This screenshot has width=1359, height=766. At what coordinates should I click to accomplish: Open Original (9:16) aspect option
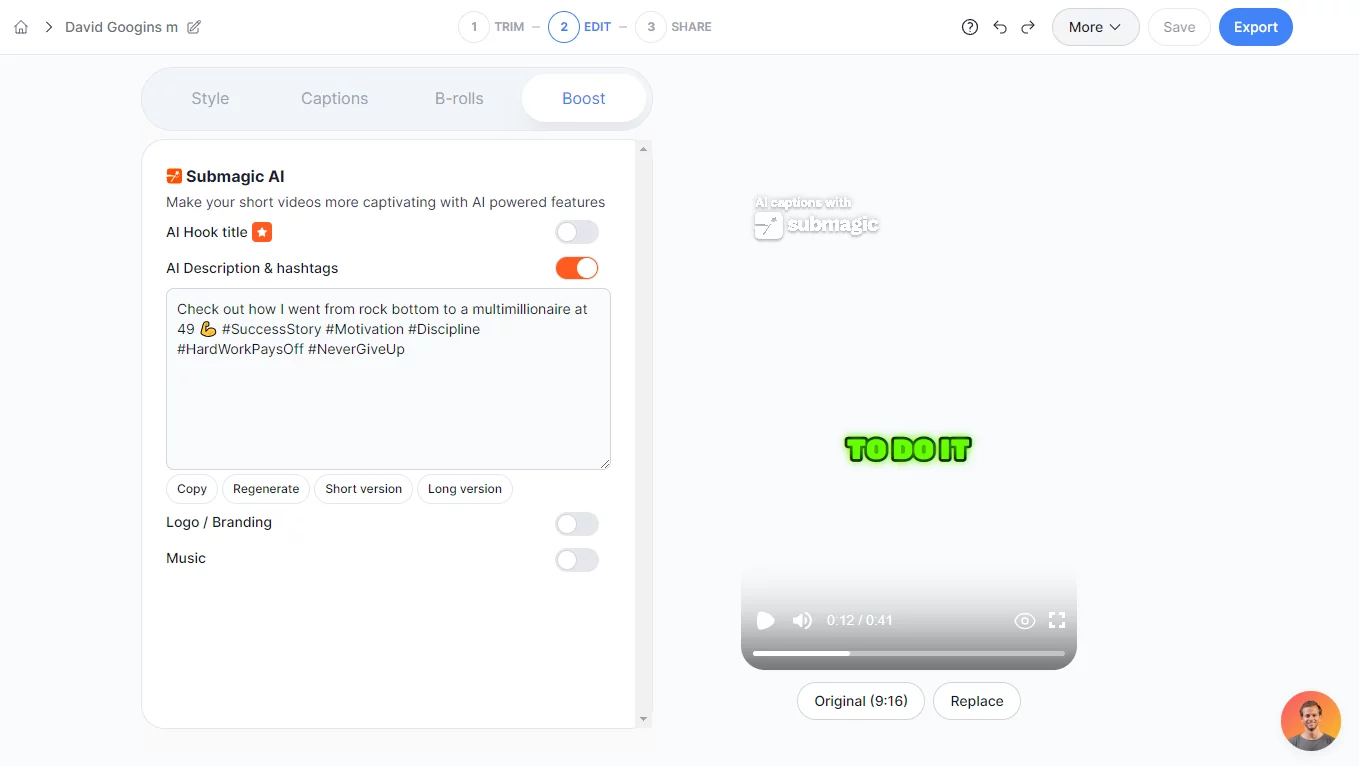861,701
